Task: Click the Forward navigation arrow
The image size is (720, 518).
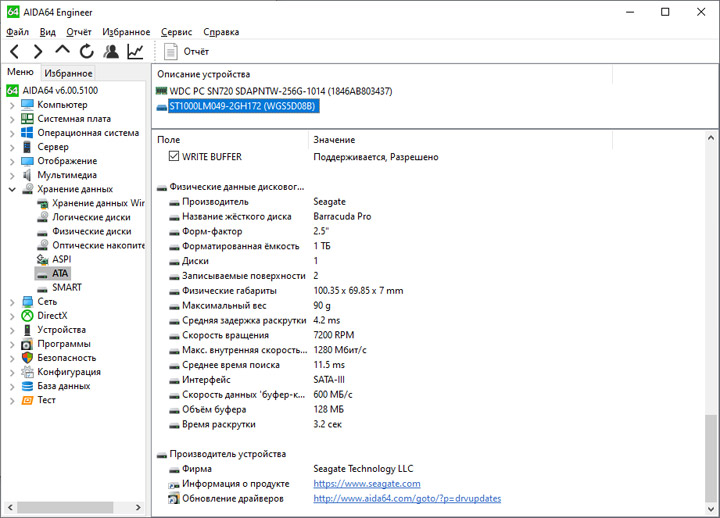Action: click(38, 51)
